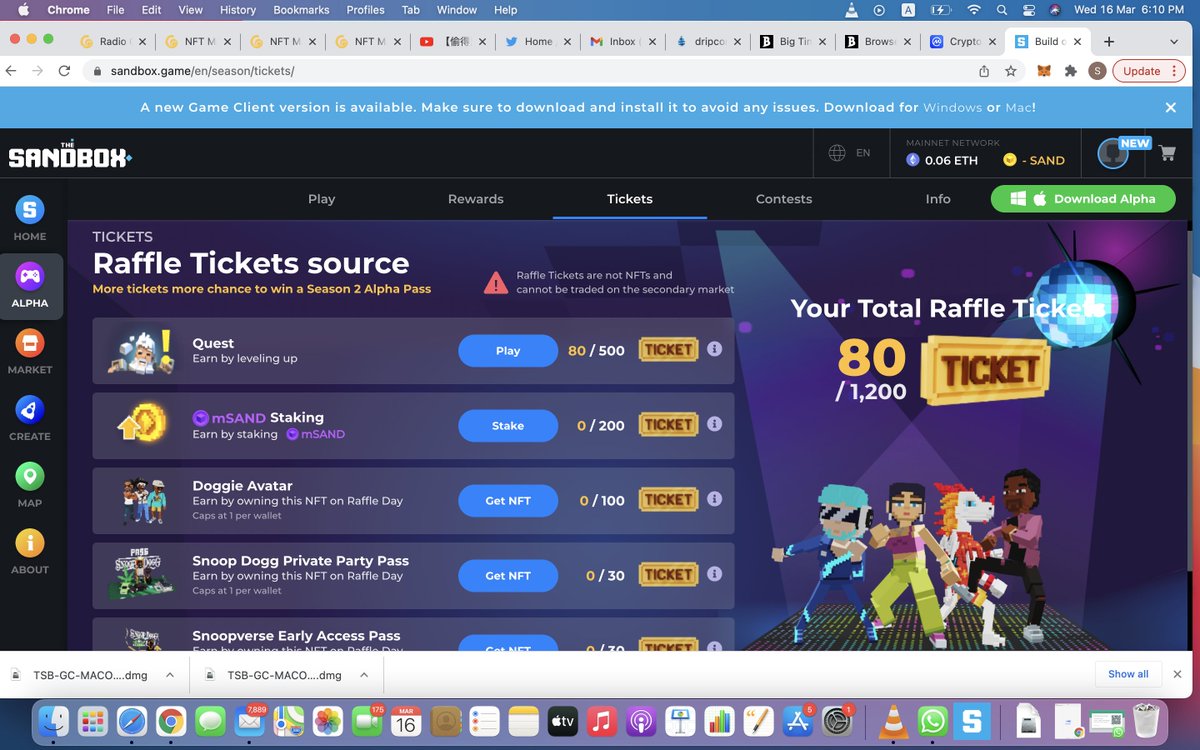Open the Chrome extensions puzzle icon
Viewport: 1200px width, 750px height.
(1071, 71)
